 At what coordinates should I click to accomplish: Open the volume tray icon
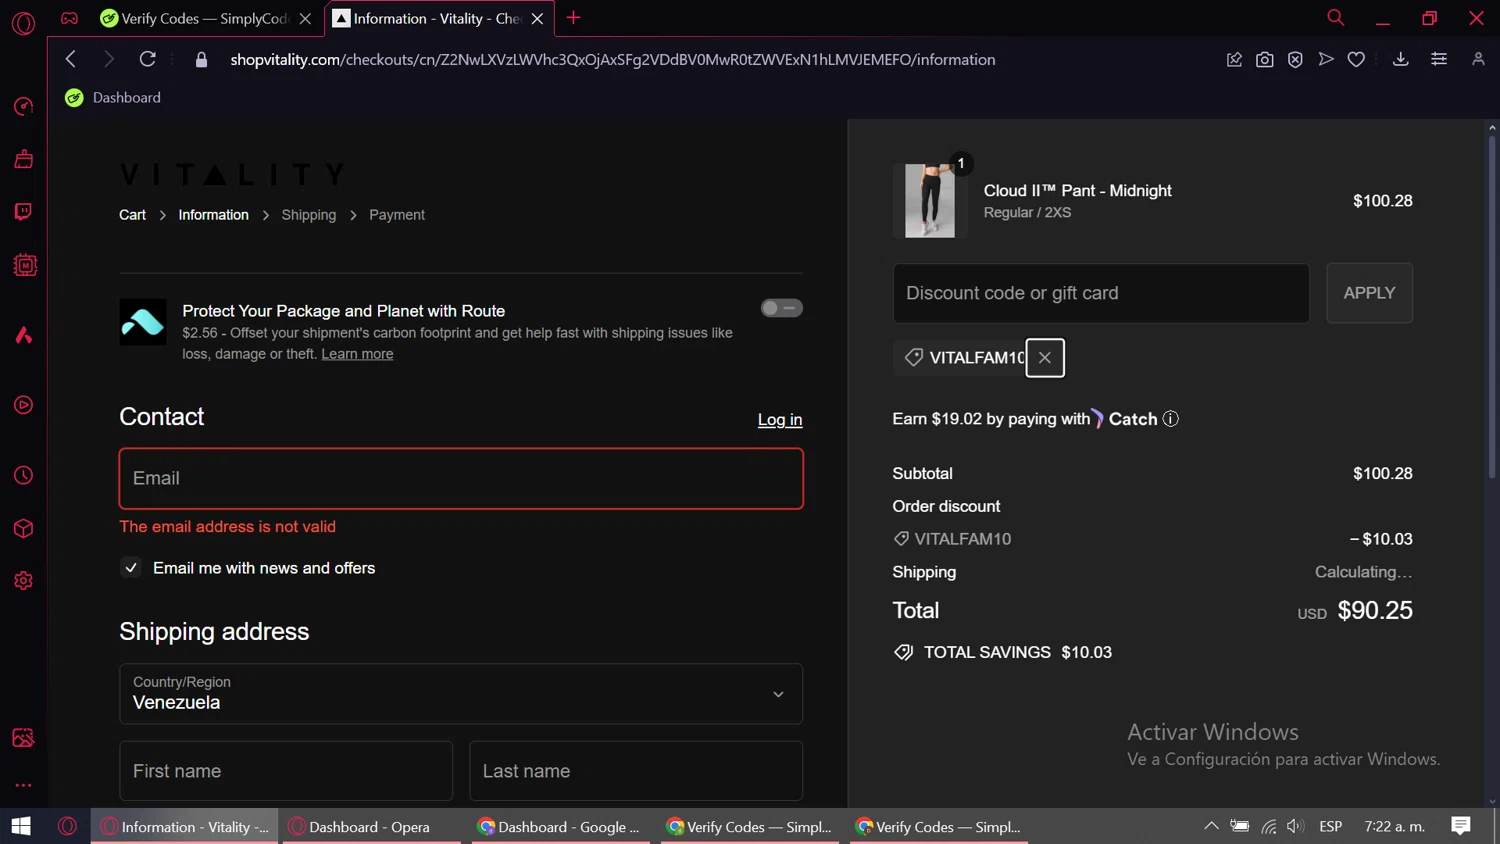1296,827
